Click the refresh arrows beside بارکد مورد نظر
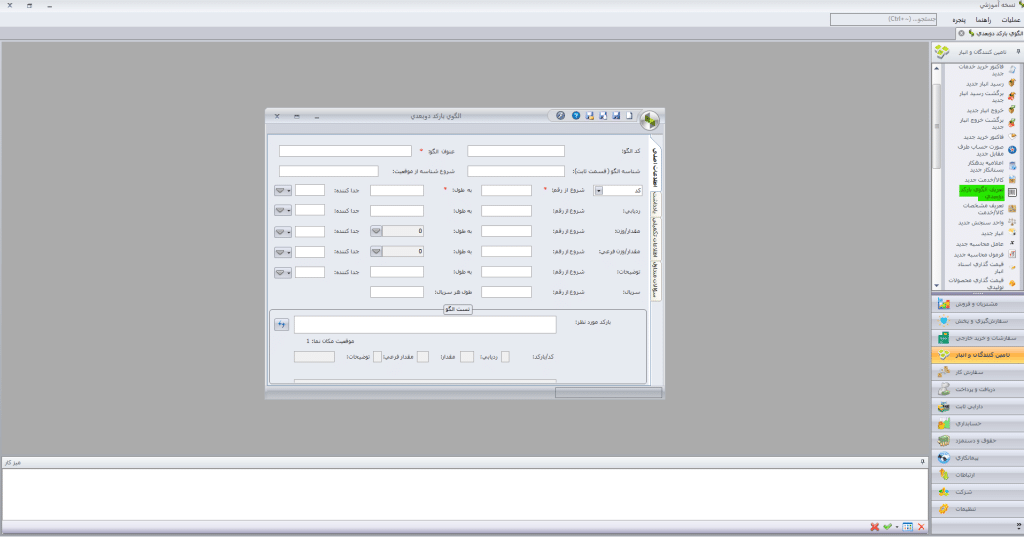 pos(281,324)
